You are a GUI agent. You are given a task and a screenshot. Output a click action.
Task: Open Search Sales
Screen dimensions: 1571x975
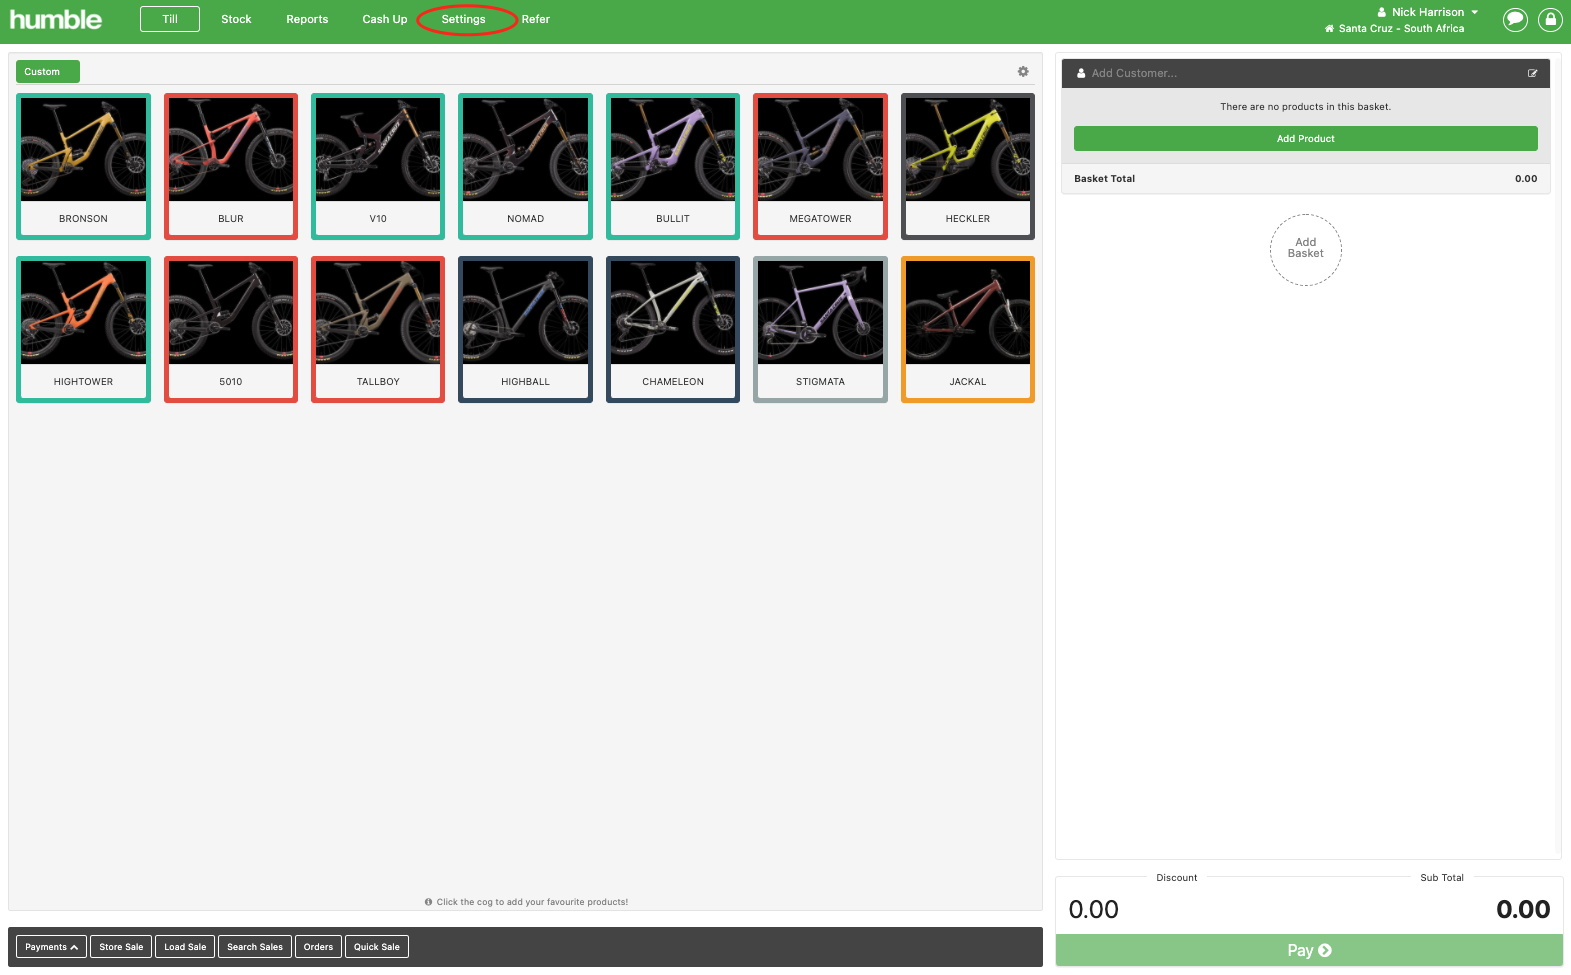point(255,947)
